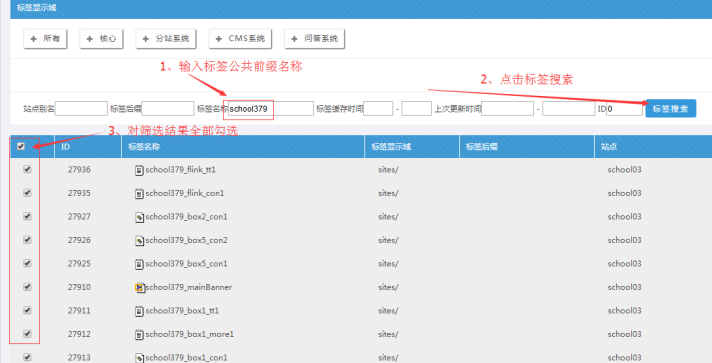Click the icon beside school379_box1_tt1
Screen dimensions: 712x363
click(x=139, y=312)
